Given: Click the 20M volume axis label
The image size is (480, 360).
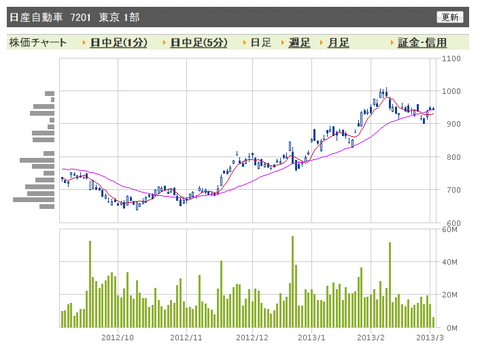Looking at the screenshot, I should click(450, 295).
